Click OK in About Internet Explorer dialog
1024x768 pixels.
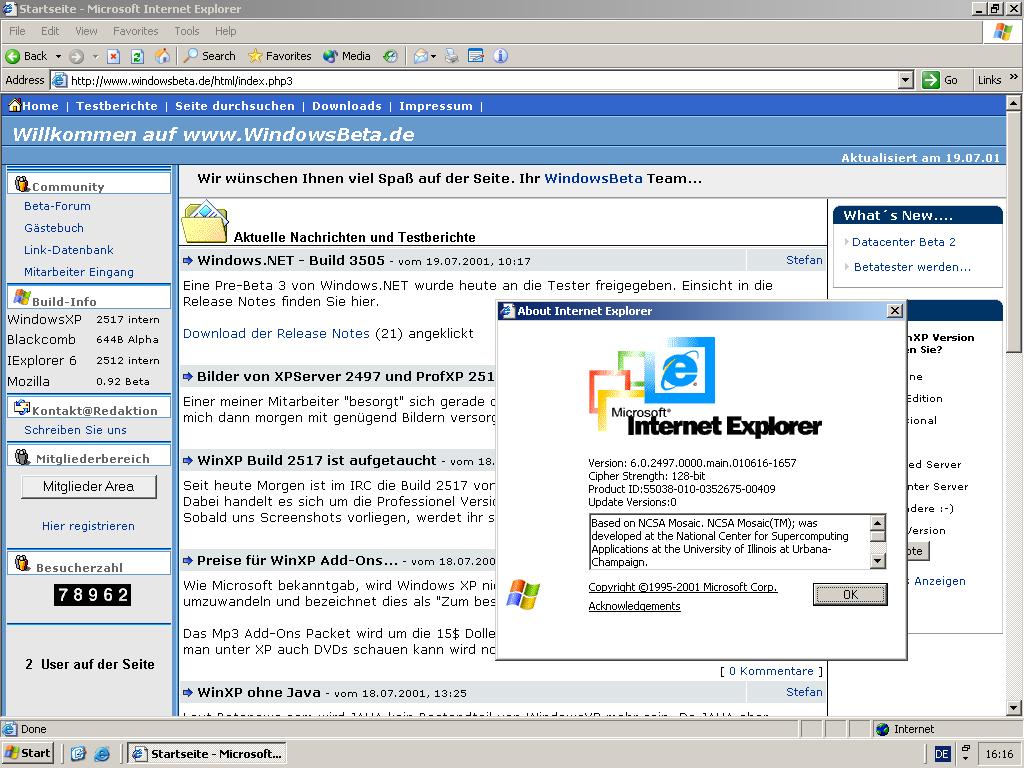tap(850, 594)
